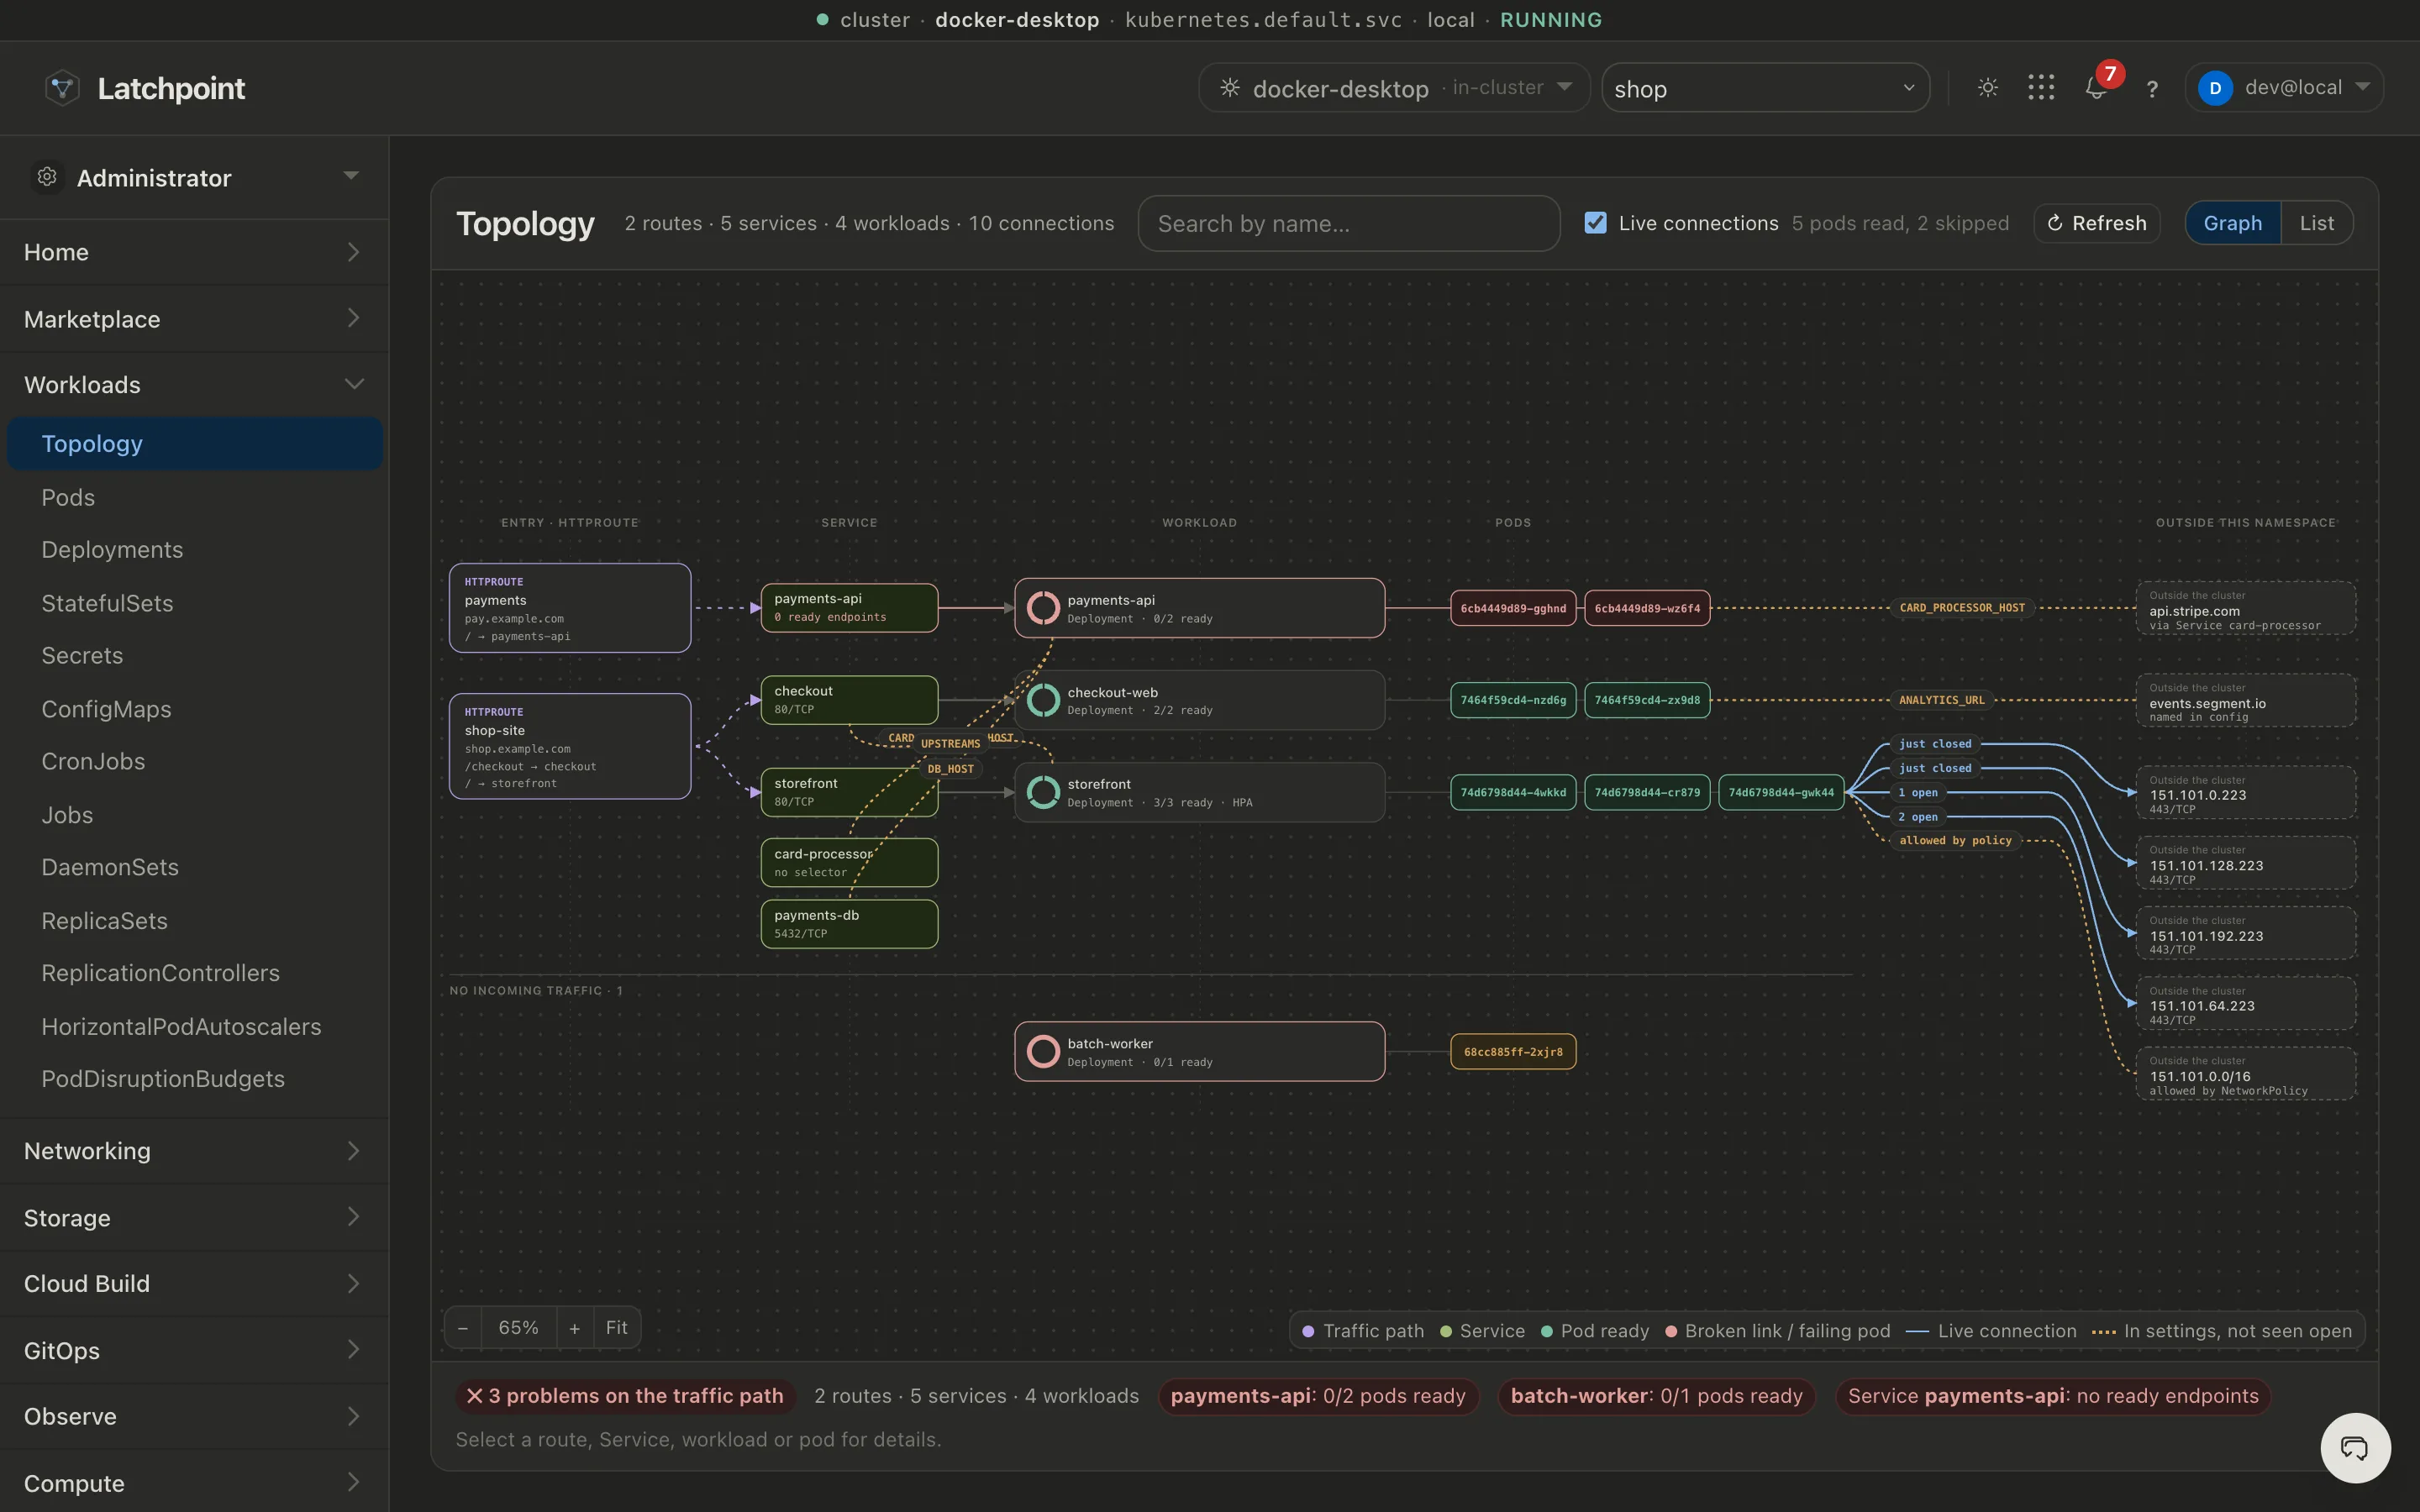The width and height of the screenshot is (2420, 1512).
Task: Click the Search by name field
Action: pyautogui.click(x=1349, y=223)
